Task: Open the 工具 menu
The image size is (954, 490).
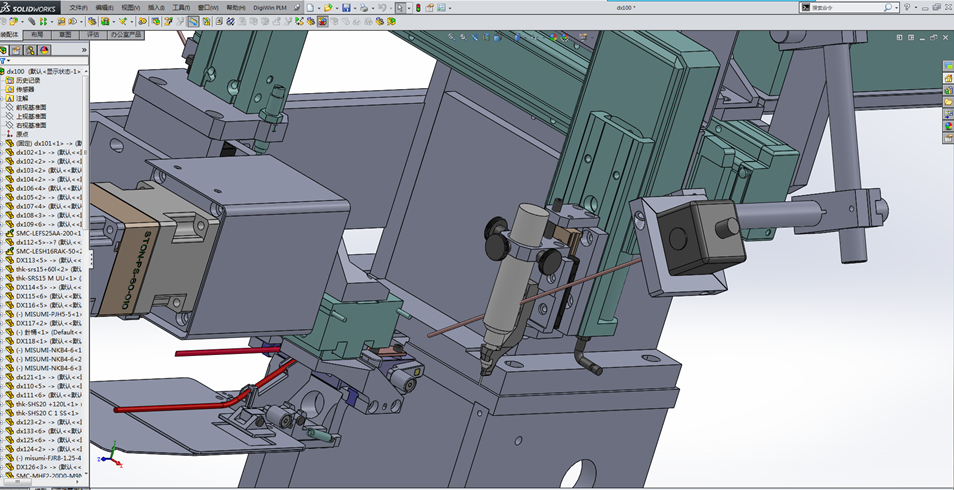Action: [x=181, y=8]
